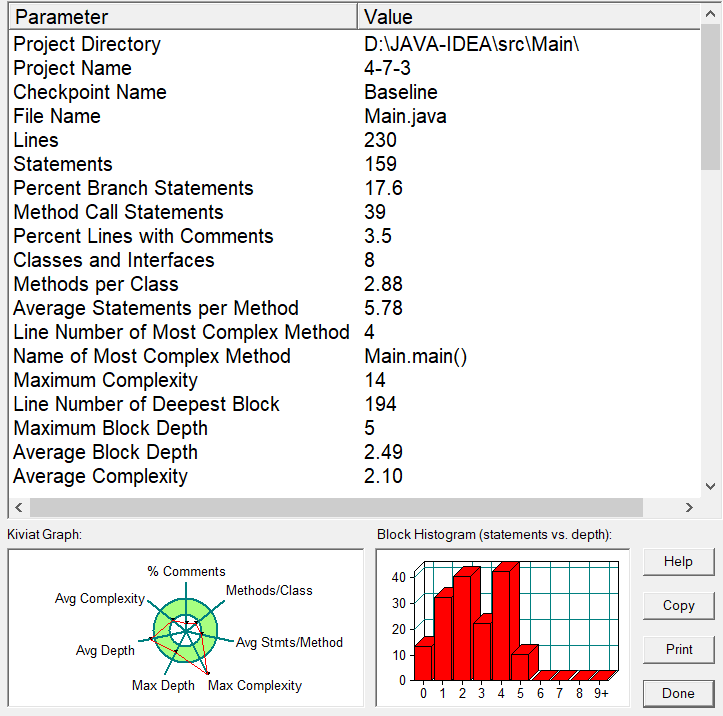Click the deepest block line value 194
The width and height of the screenshot is (723, 716).
[380, 404]
